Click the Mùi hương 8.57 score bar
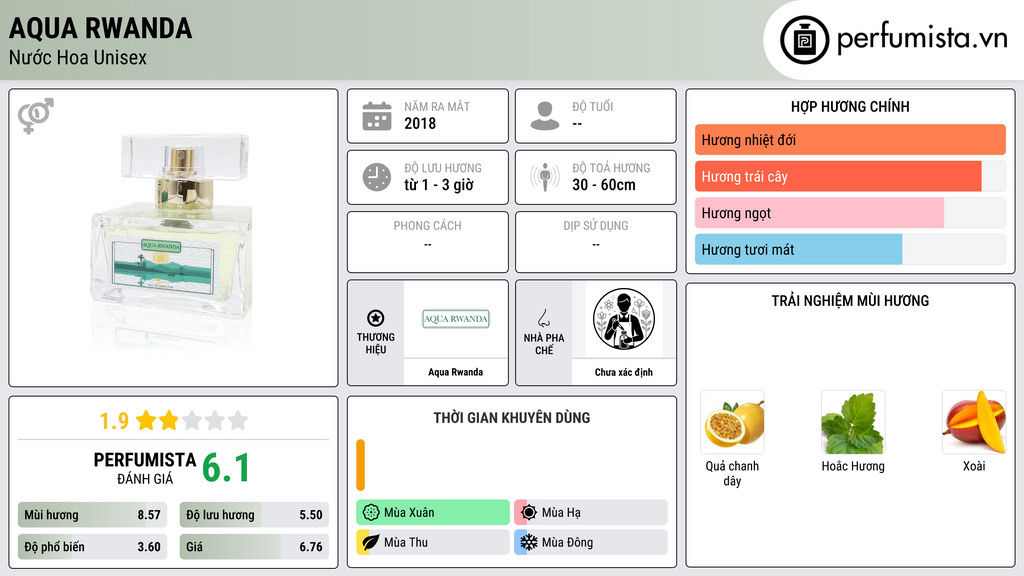The image size is (1024, 576). 93,515
